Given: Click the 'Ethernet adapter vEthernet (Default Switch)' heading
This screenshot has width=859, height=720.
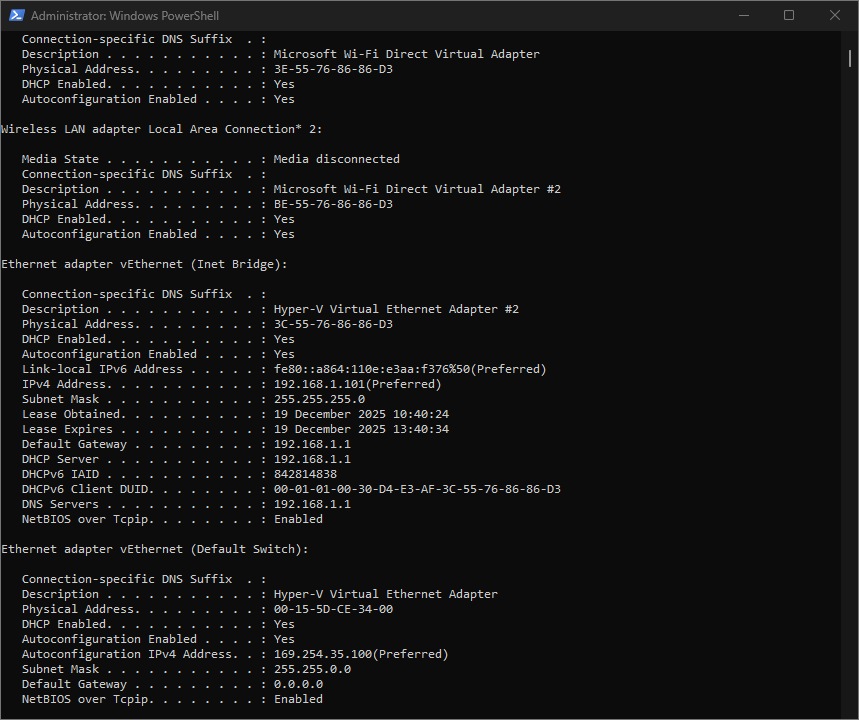Looking at the screenshot, I should [x=155, y=549].
